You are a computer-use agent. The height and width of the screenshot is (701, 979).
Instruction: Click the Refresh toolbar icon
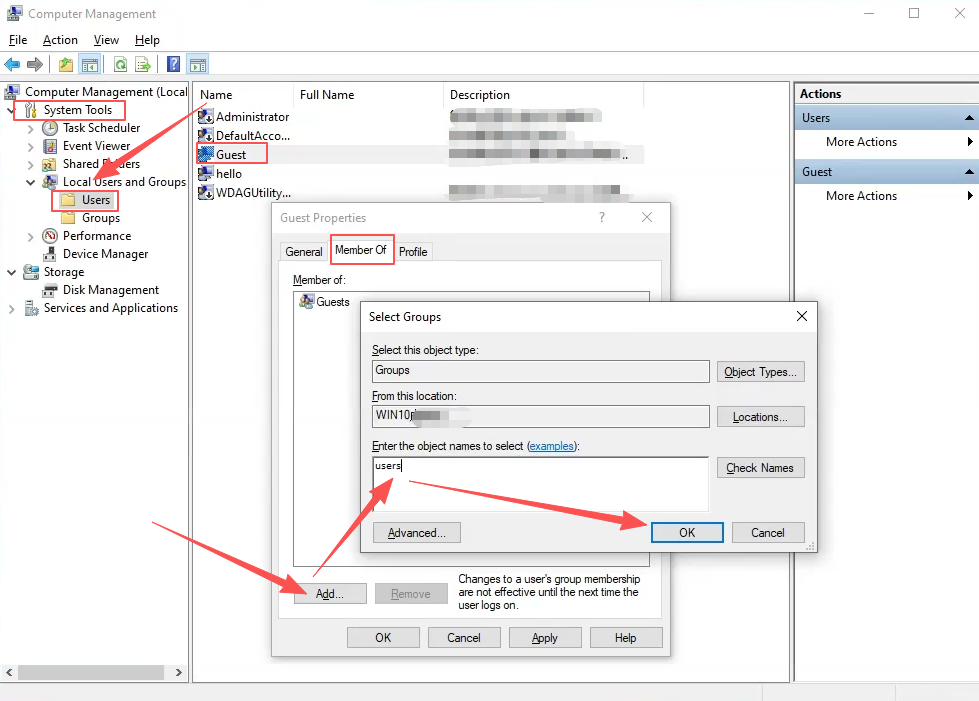pos(120,64)
